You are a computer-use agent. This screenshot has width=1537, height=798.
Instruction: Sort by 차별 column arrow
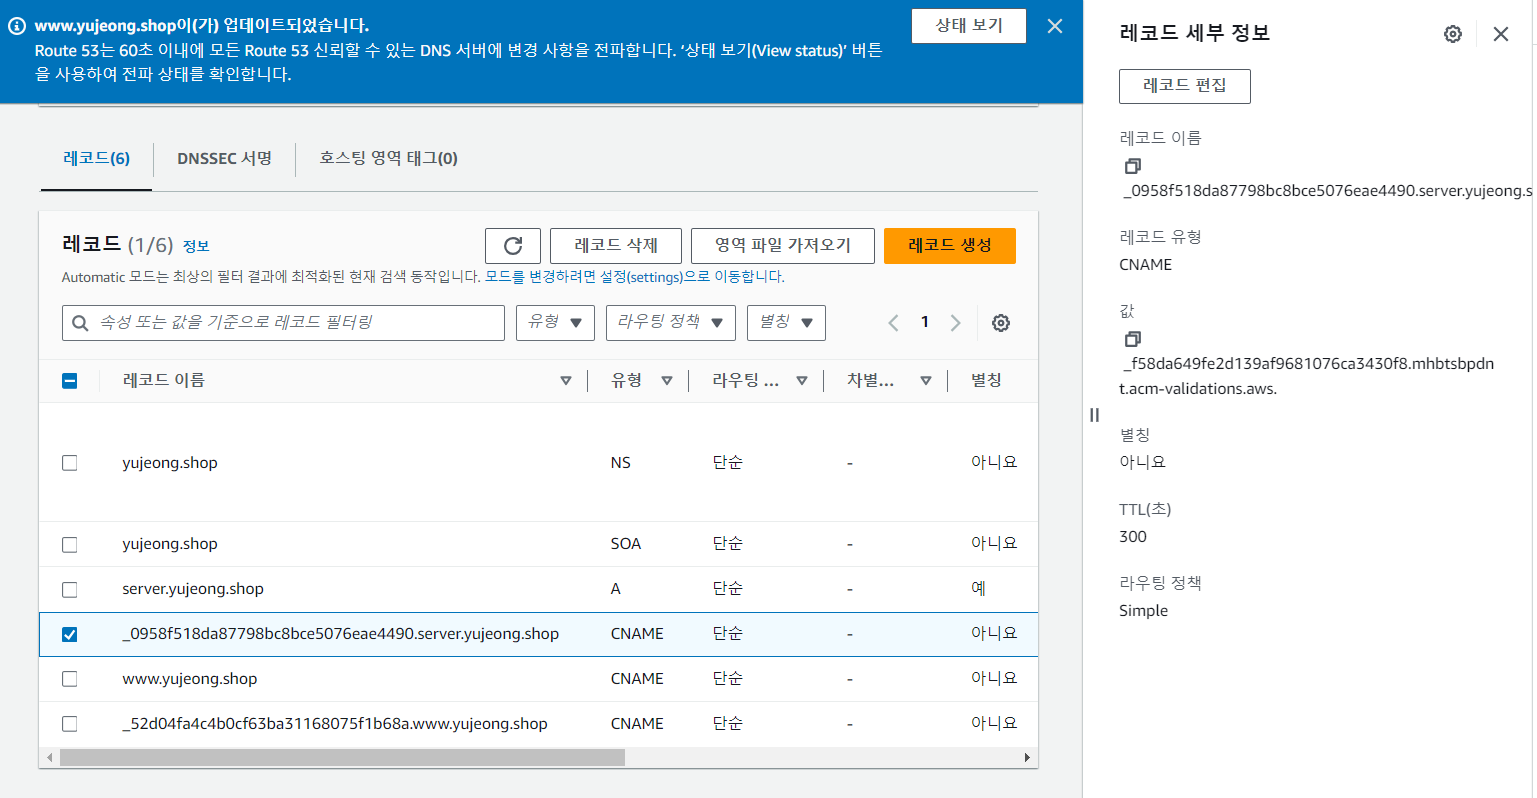pyautogui.click(x=926, y=381)
